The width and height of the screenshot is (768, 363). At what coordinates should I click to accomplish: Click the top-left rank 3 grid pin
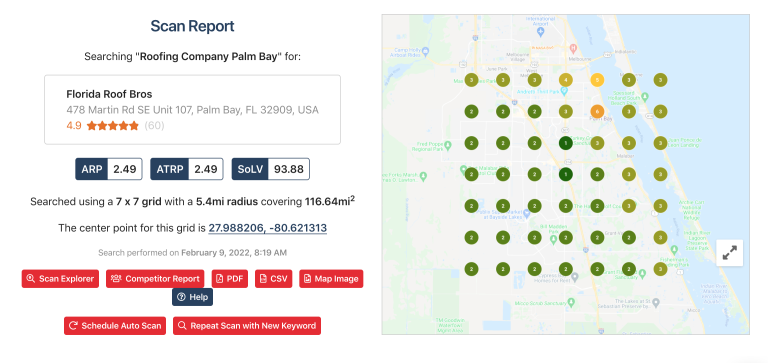471,80
